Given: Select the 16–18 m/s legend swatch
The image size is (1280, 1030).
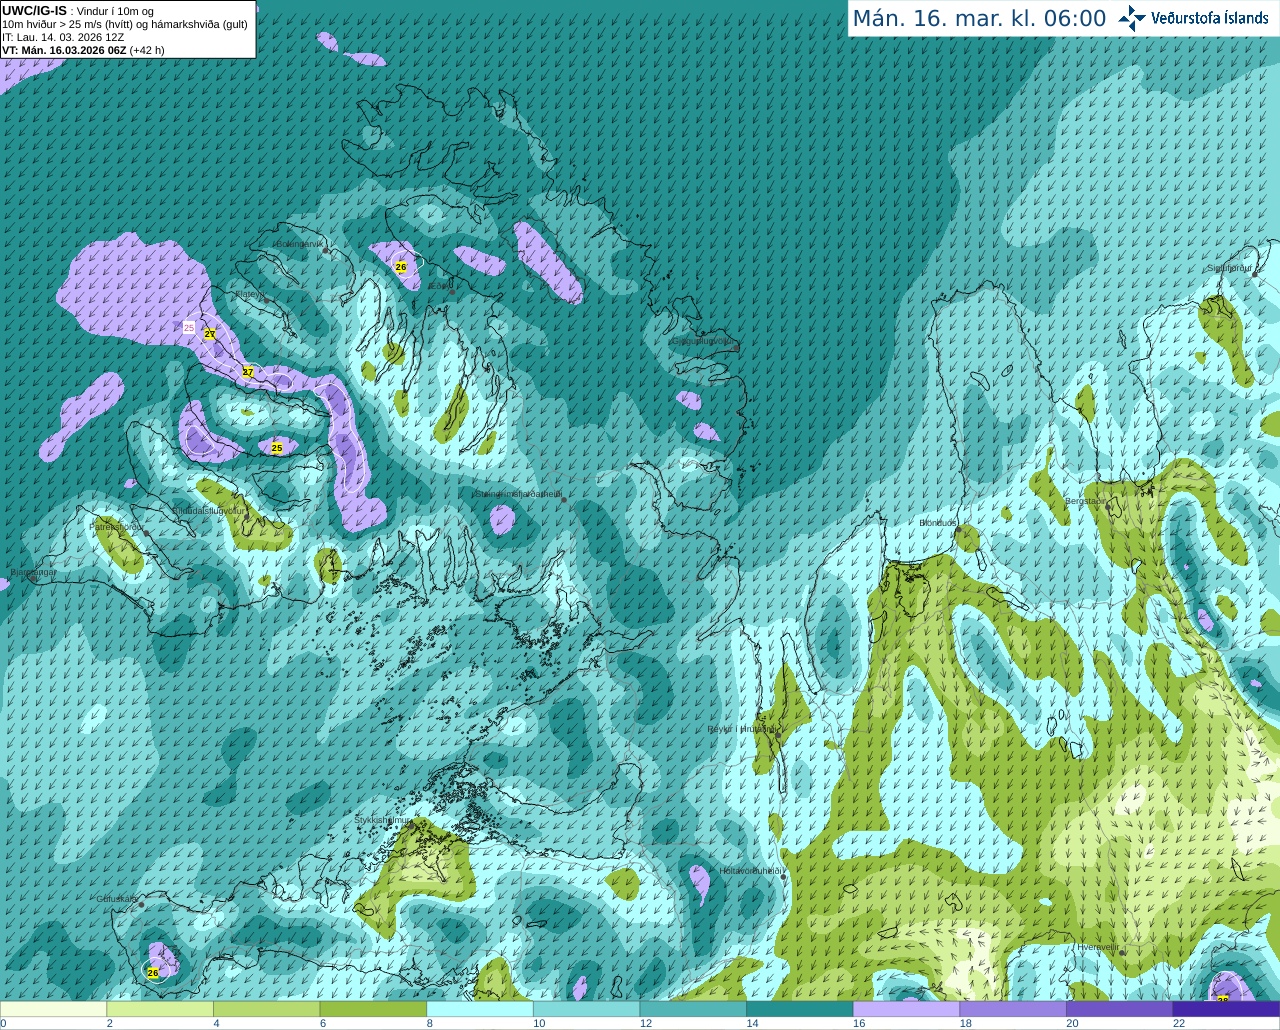Looking at the screenshot, I should 906,1008.
